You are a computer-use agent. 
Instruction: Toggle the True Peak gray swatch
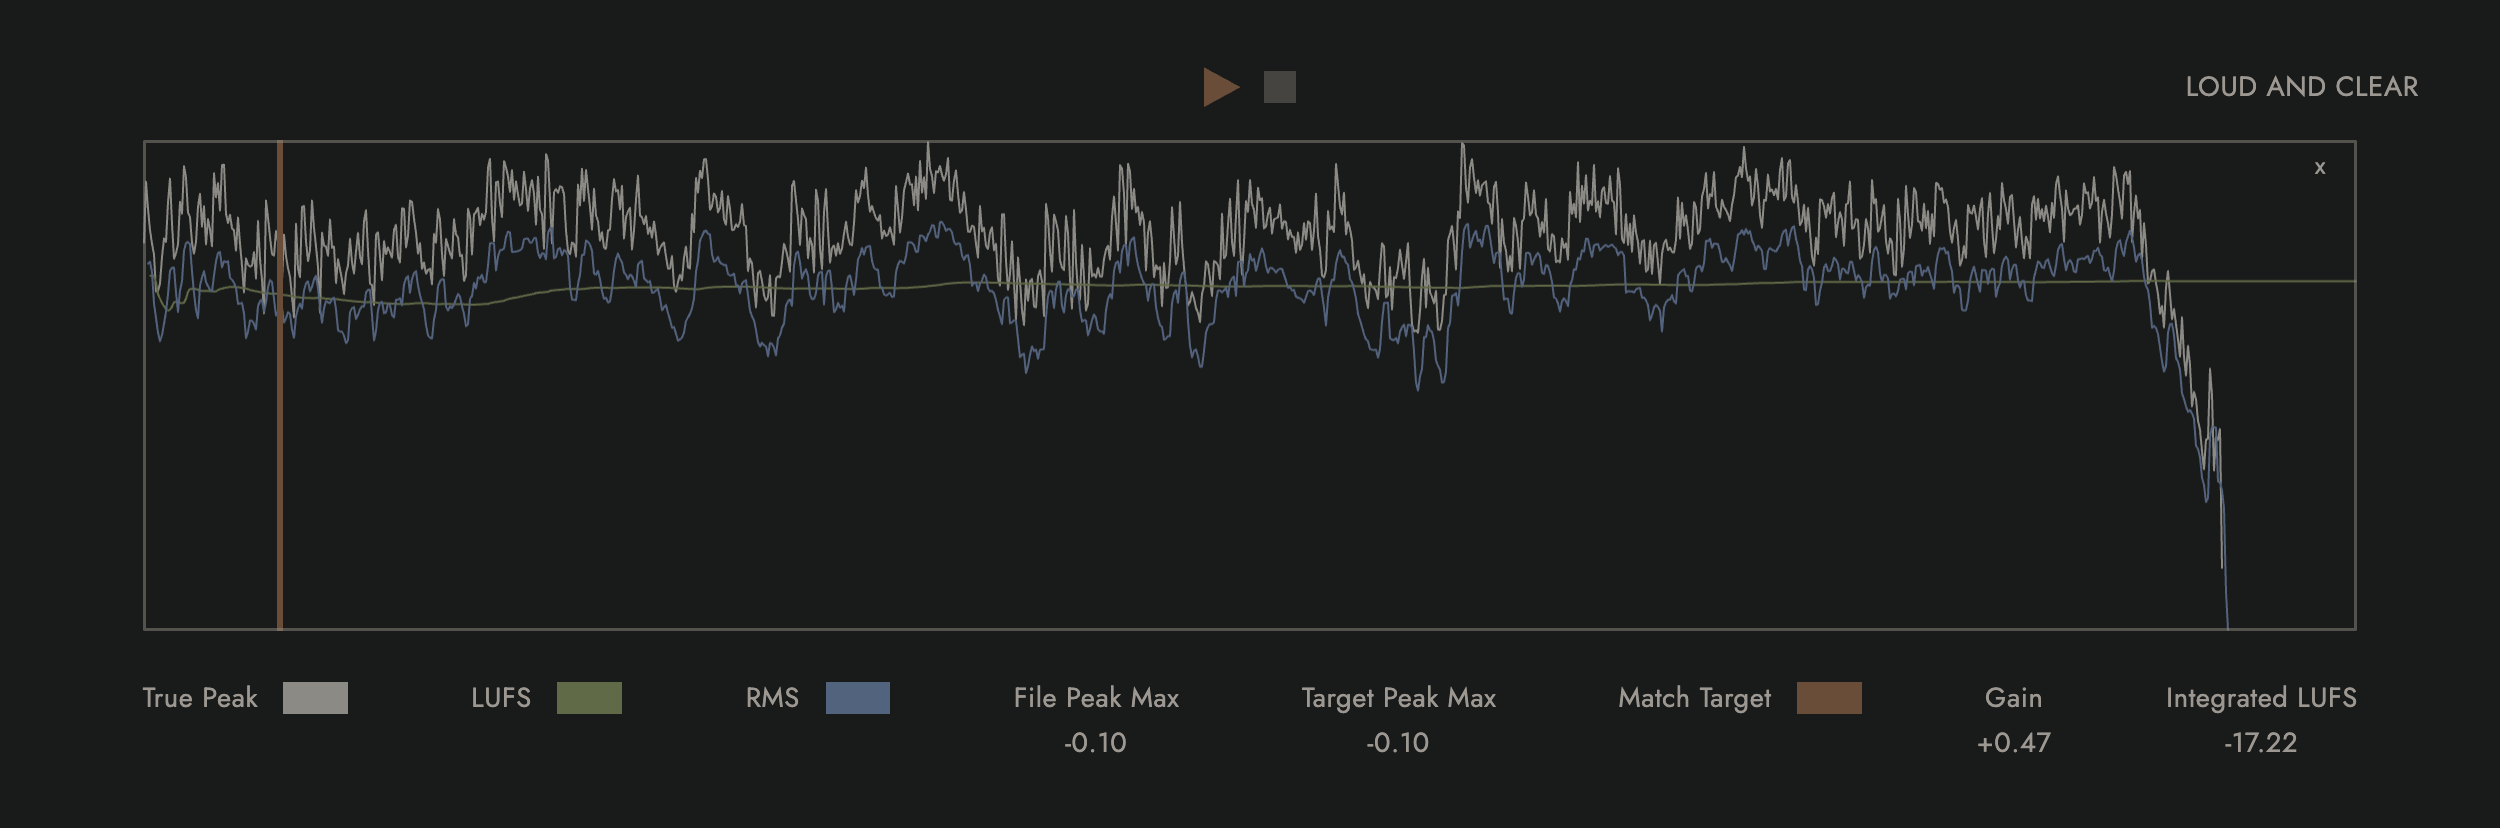pyautogui.click(x=315, y=698)
